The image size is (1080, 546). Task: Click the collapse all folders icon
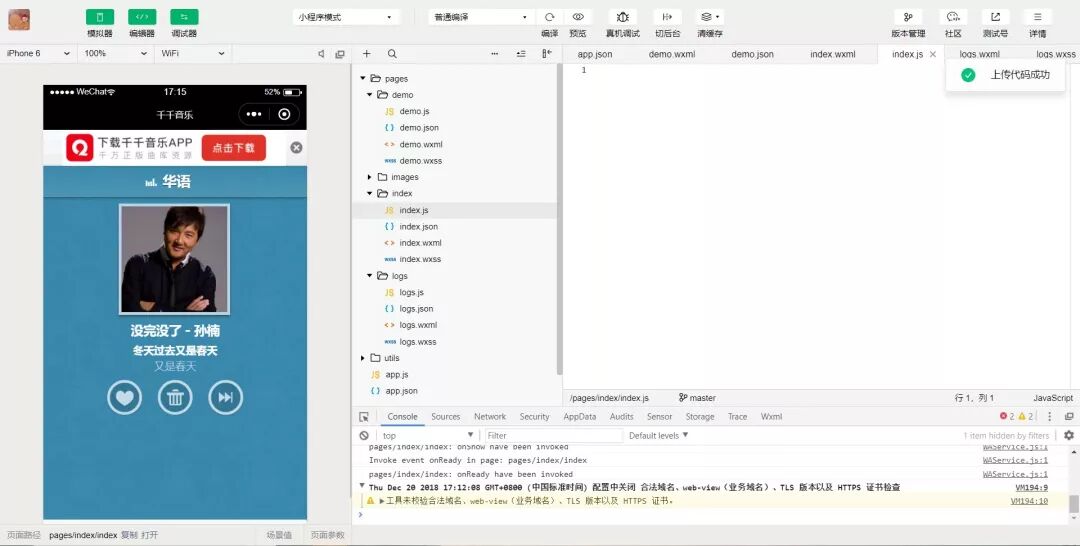coord(521,54)
